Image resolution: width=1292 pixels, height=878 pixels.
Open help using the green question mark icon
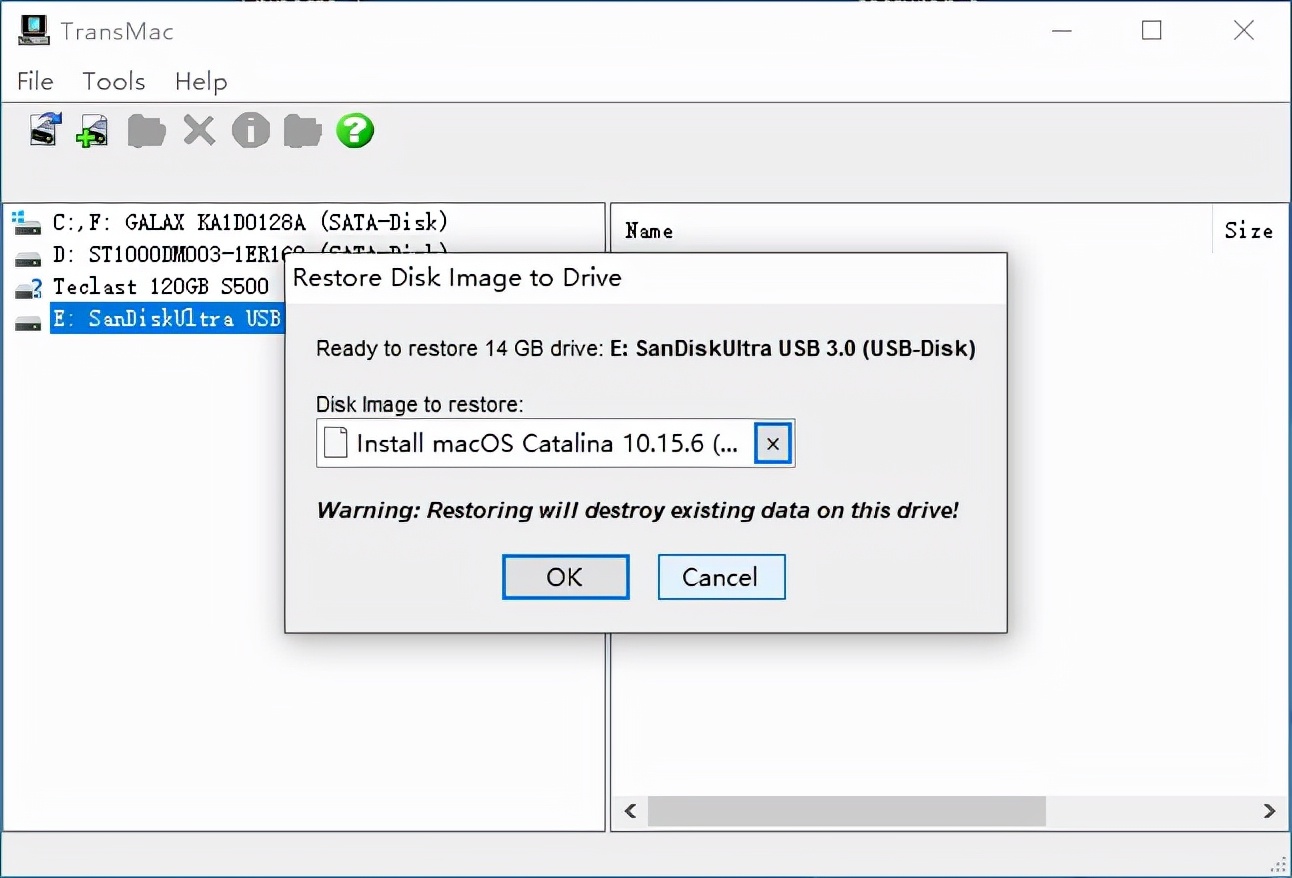pos(354,130)
